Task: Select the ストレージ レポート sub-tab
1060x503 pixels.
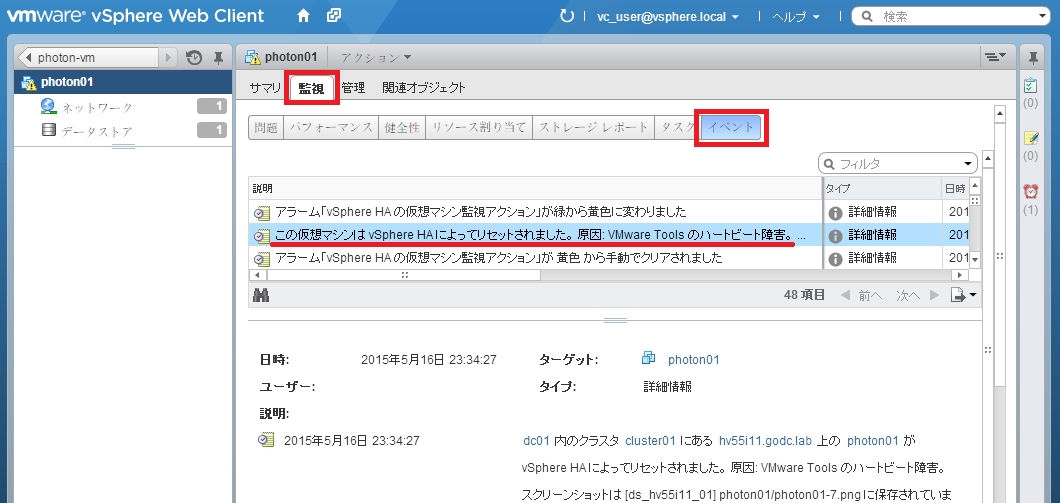Action: point(594,127)
